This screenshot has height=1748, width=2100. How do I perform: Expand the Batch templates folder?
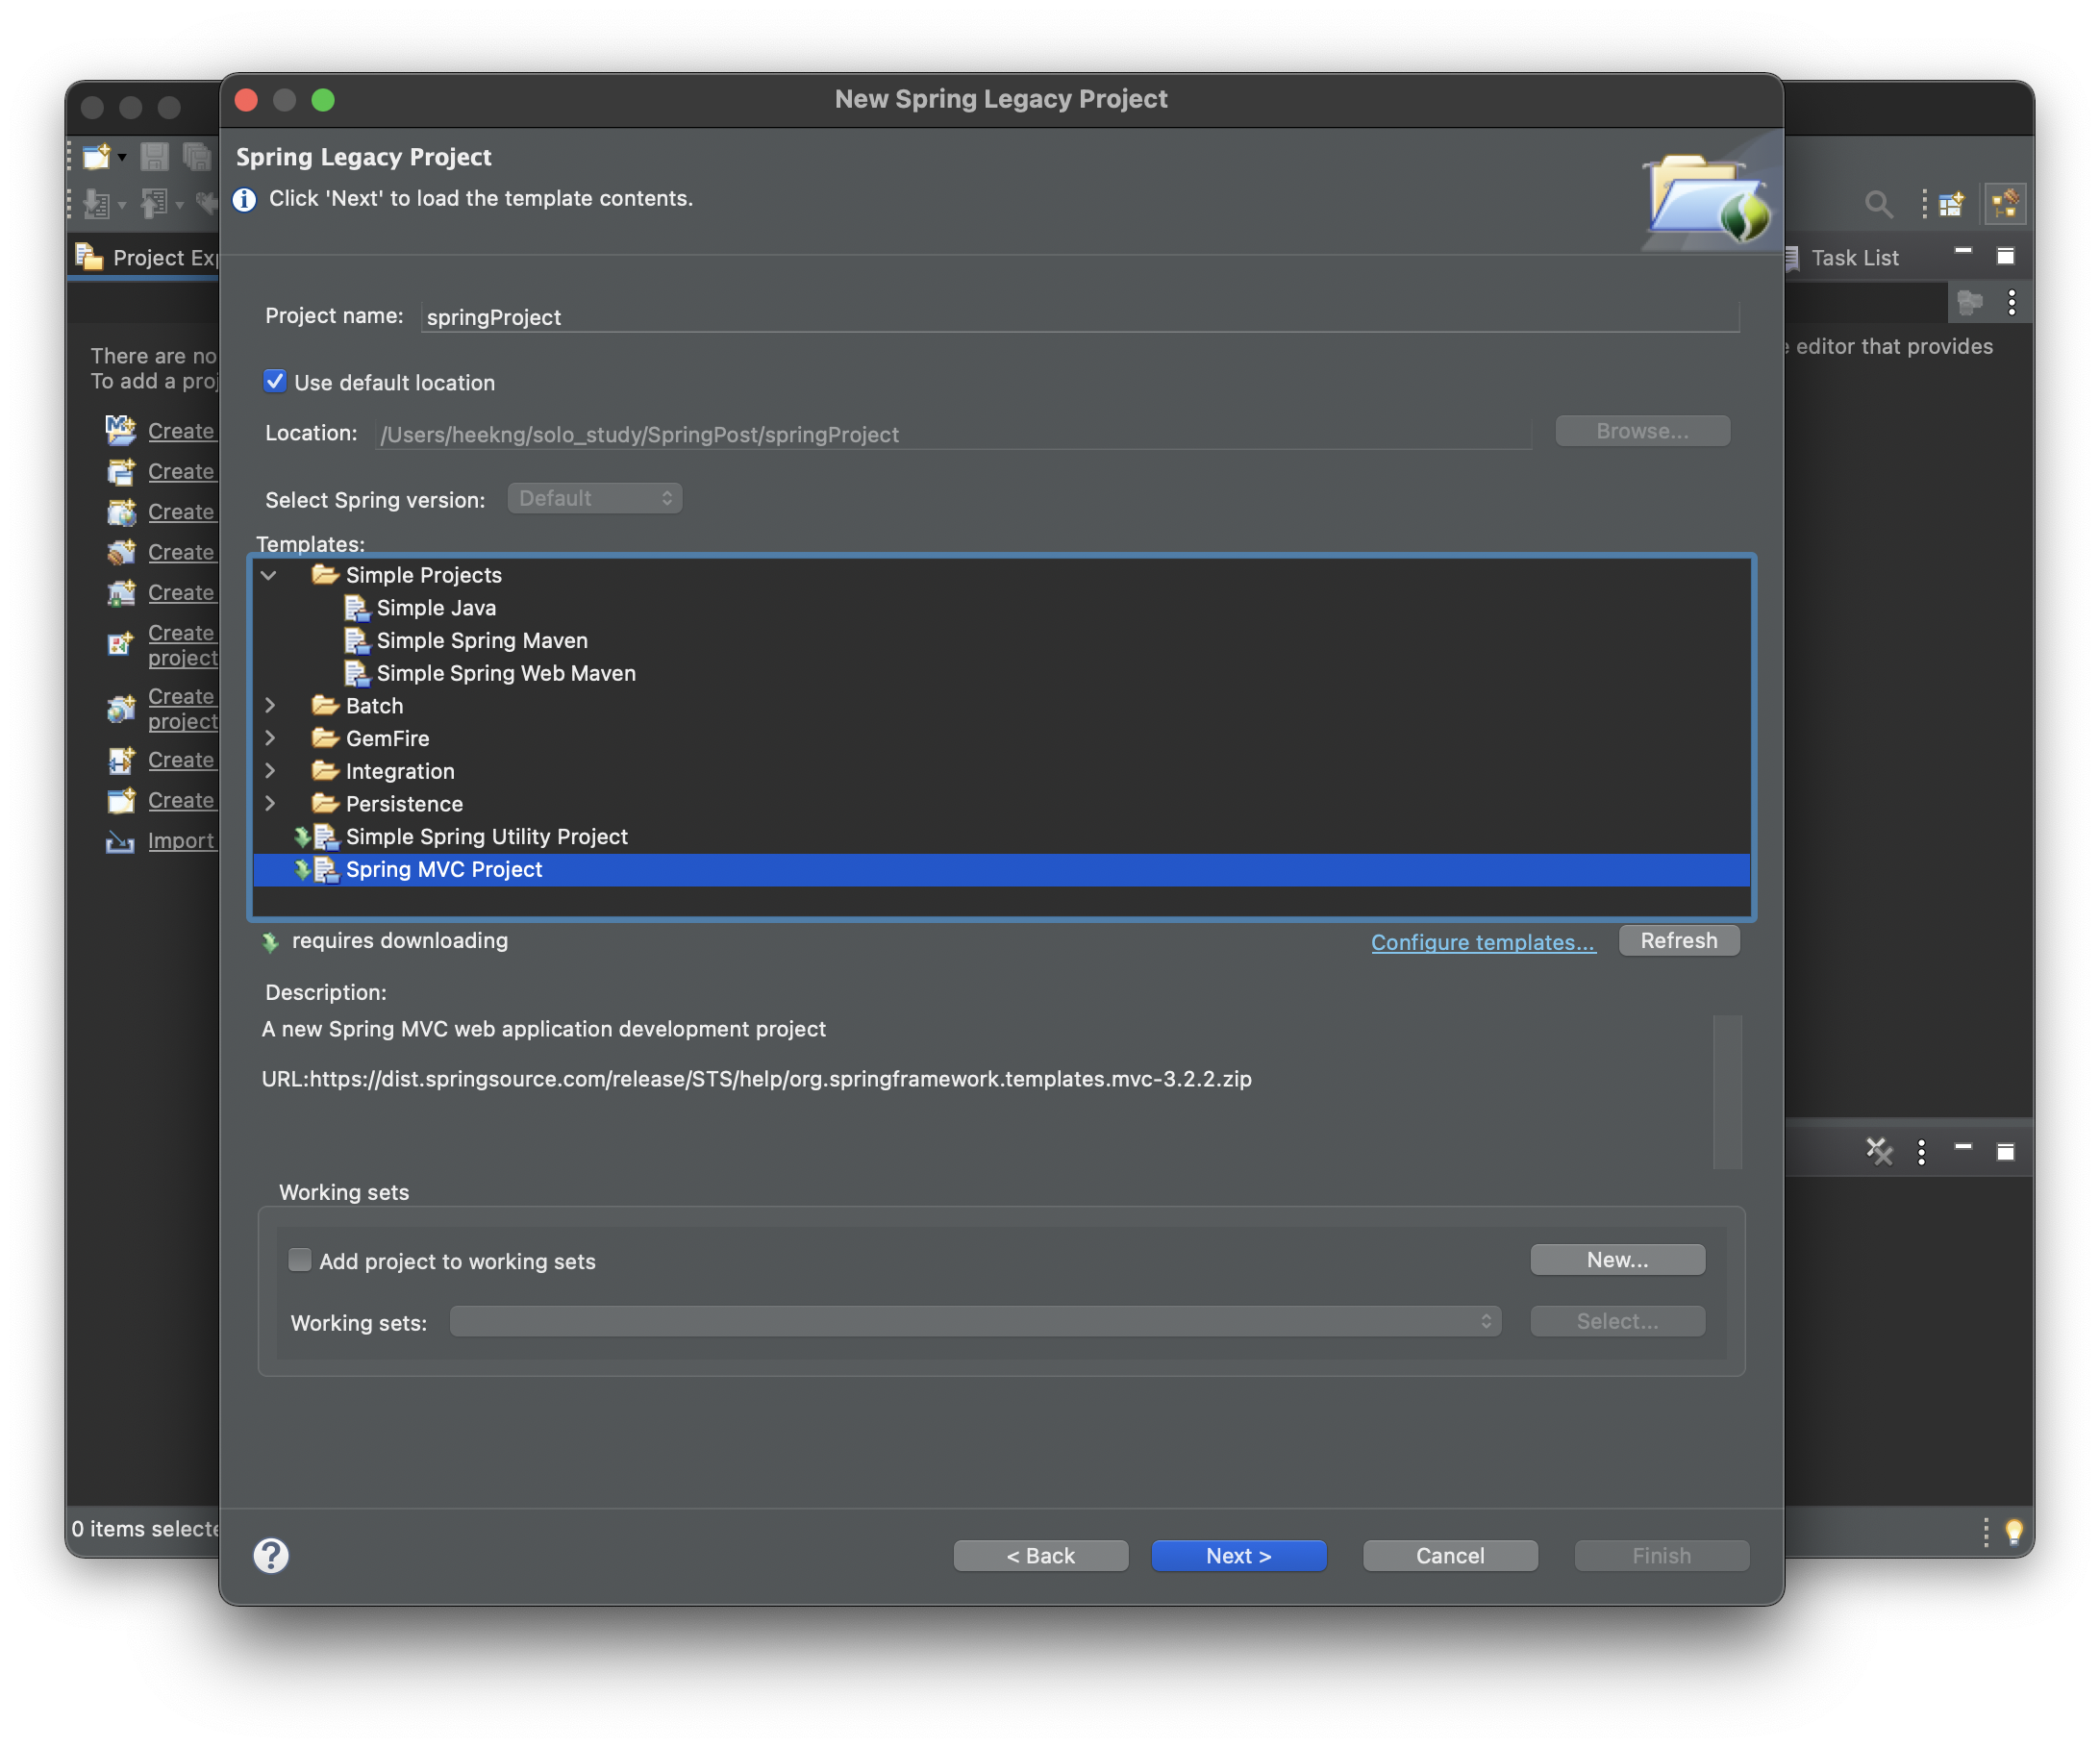click(x=269, y=706)
